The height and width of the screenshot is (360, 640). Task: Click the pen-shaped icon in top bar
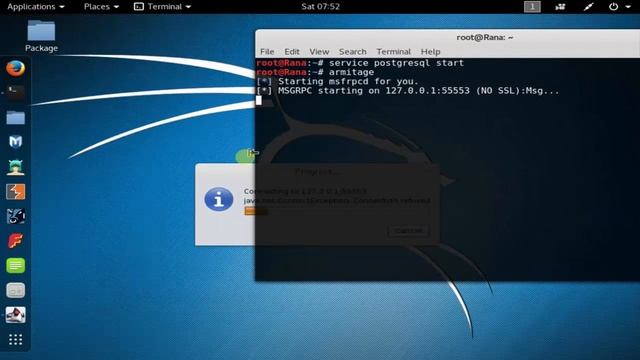click(x=588, y=7)
